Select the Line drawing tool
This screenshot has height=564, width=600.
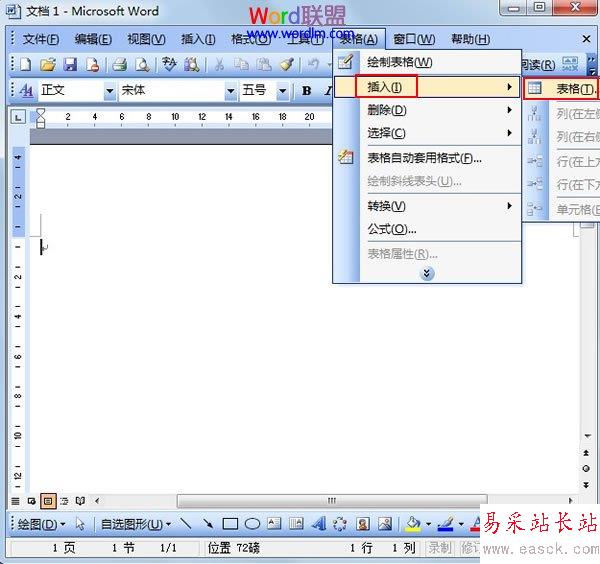click(186, 524)
